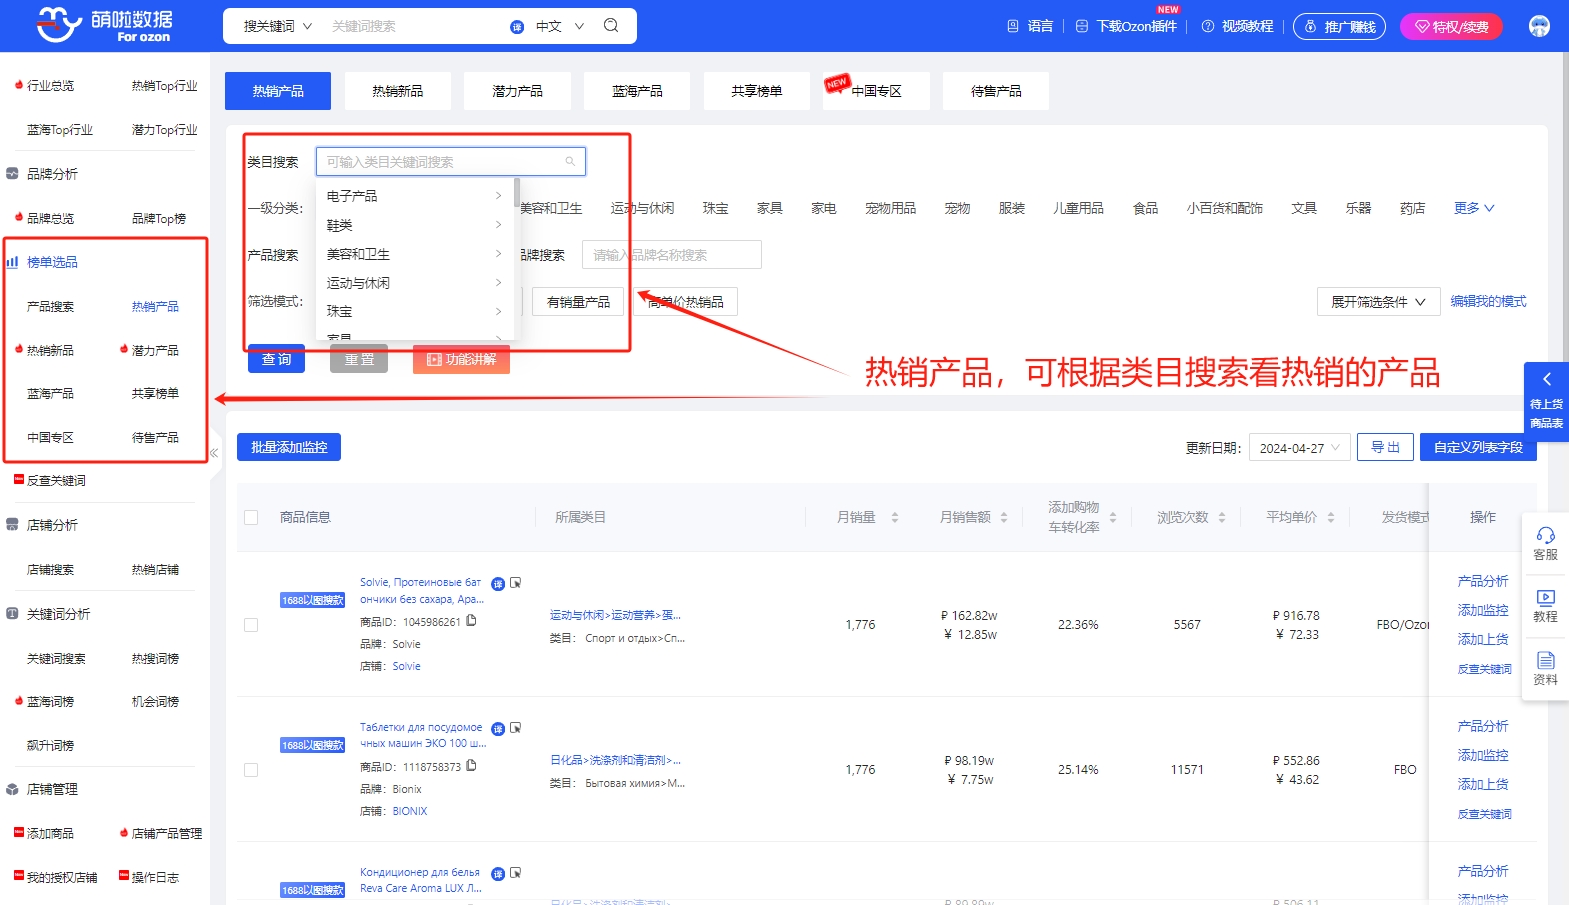Sort by 浏览次数 column arrows
Viewport: 1569px width, 905px height.
[1222, 517]
